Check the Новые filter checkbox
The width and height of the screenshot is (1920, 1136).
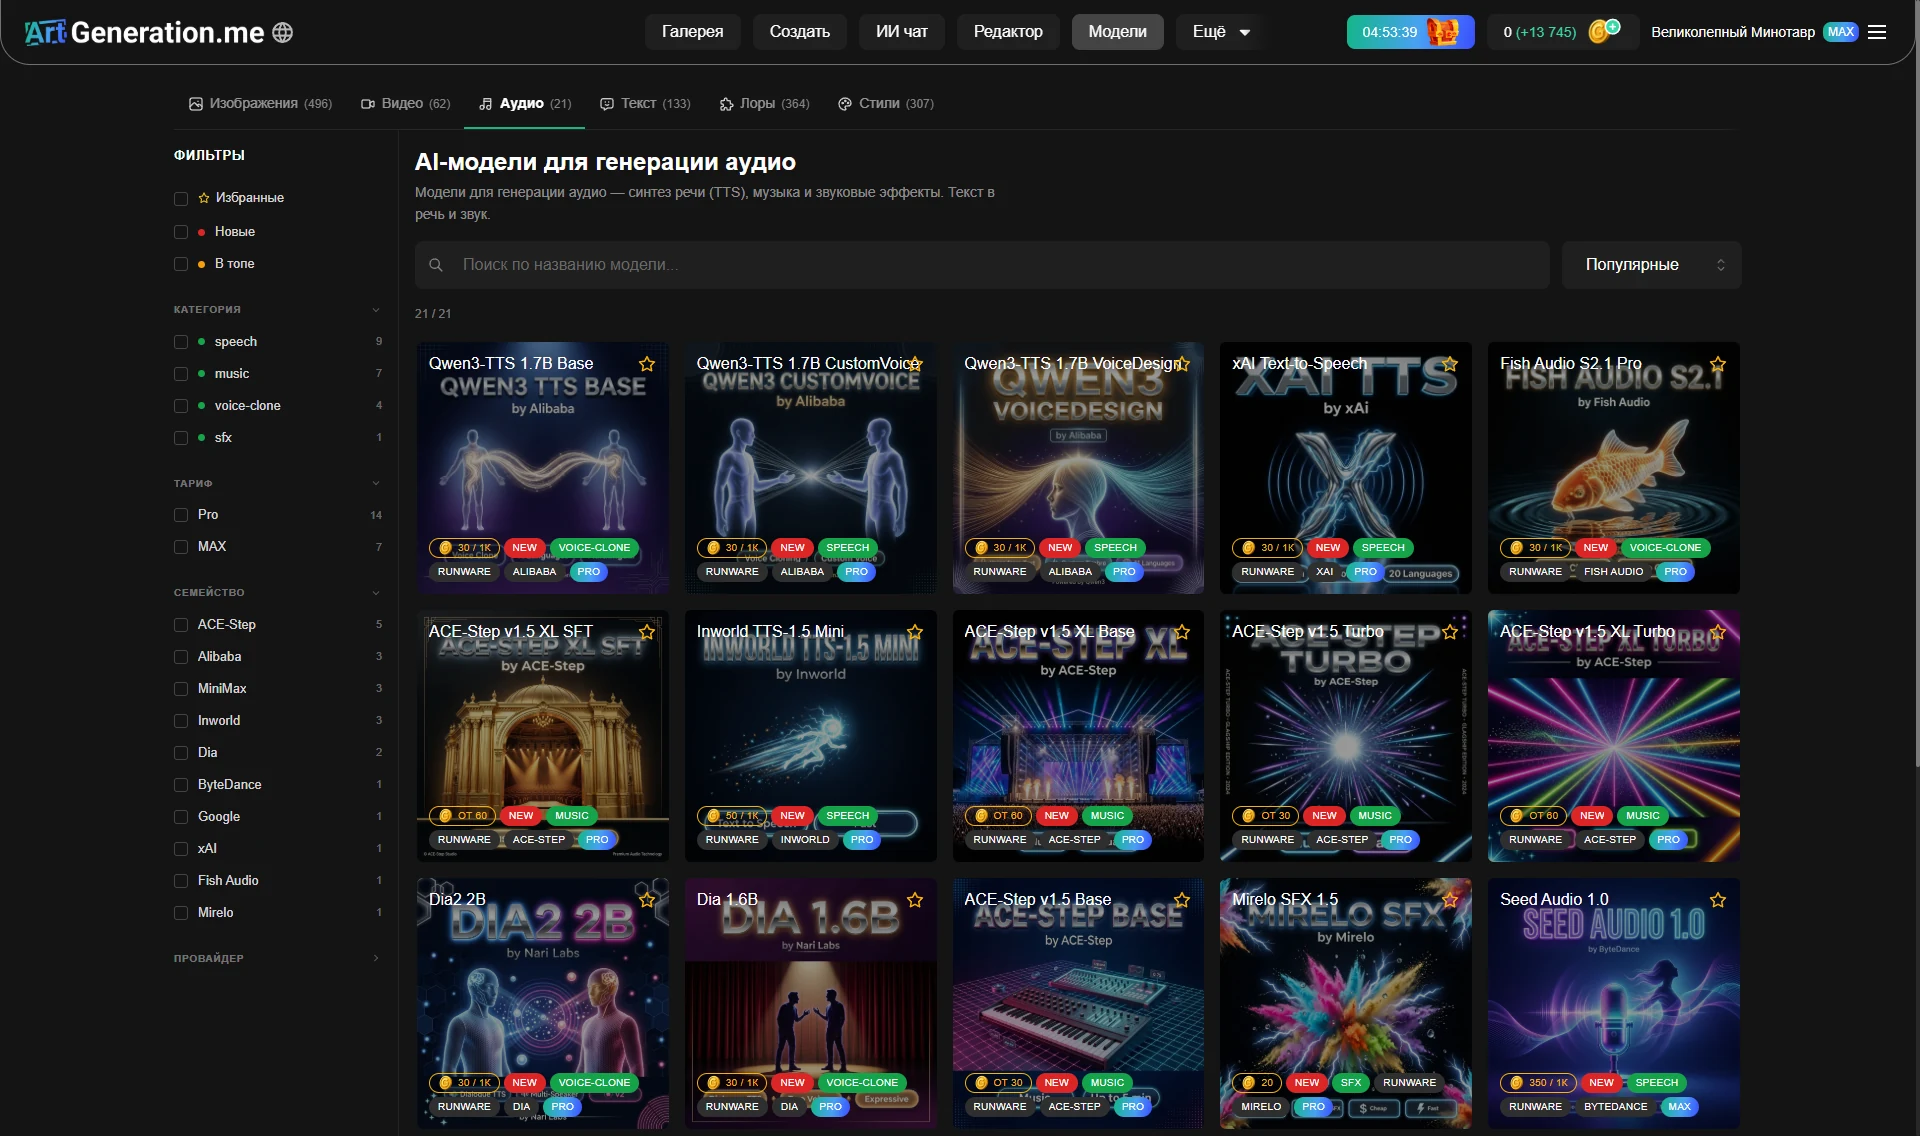181,232
